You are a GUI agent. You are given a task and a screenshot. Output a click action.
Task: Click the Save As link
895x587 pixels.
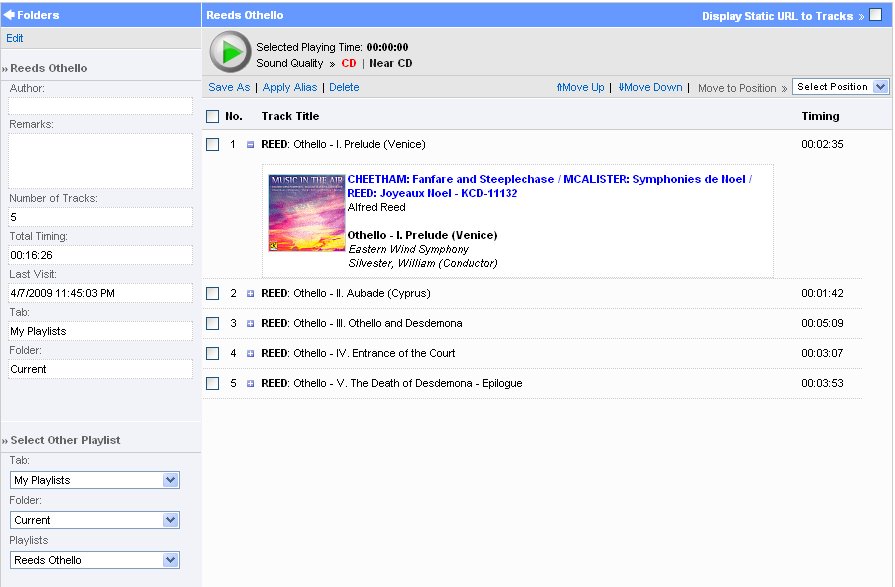(229, 87)
